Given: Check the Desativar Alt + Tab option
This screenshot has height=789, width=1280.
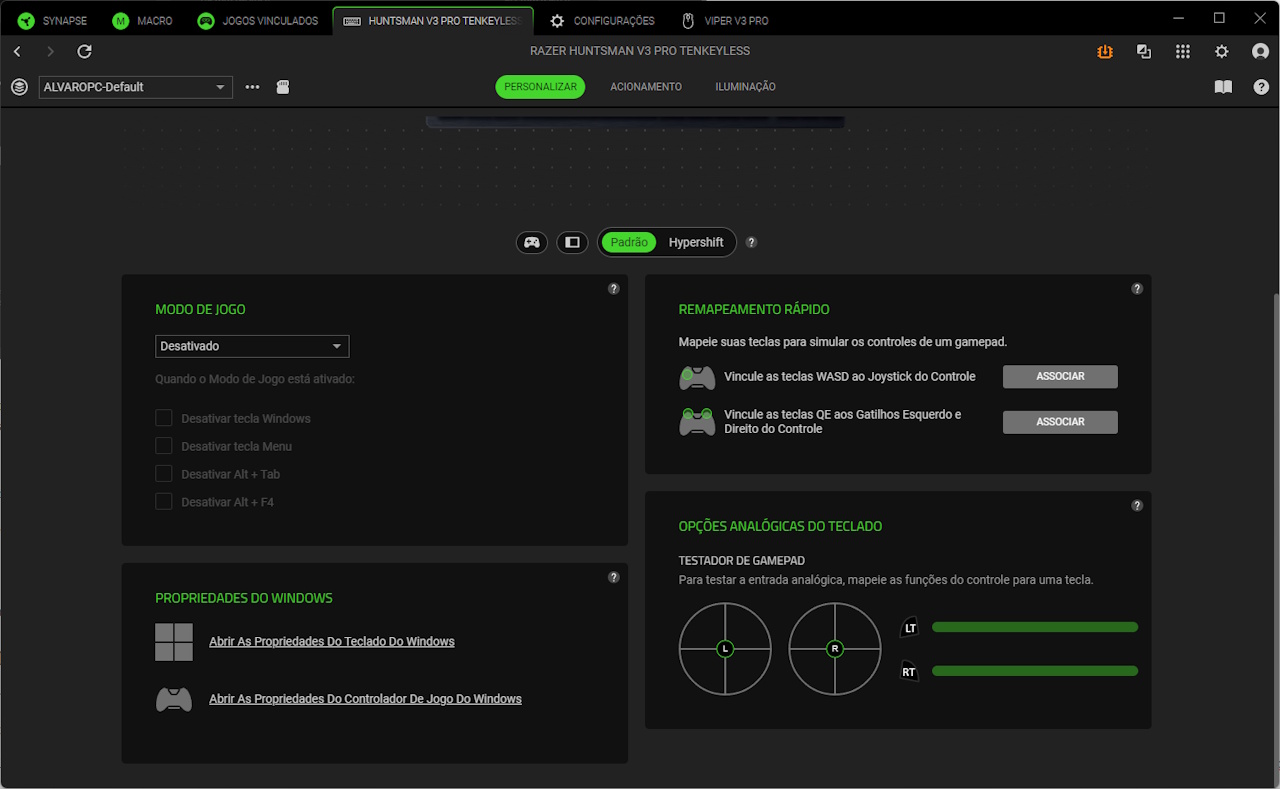Looking at the screenshot, I should [x=164, y=474].
